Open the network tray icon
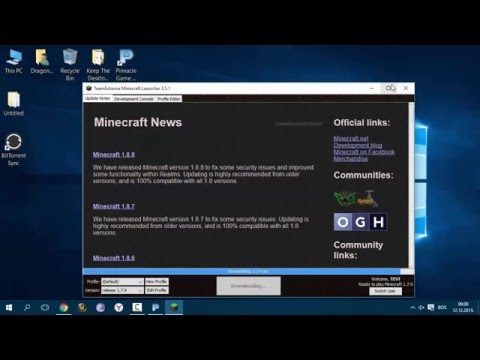The width and height of the screenshot is (480, 360). [x=431, y=307]
